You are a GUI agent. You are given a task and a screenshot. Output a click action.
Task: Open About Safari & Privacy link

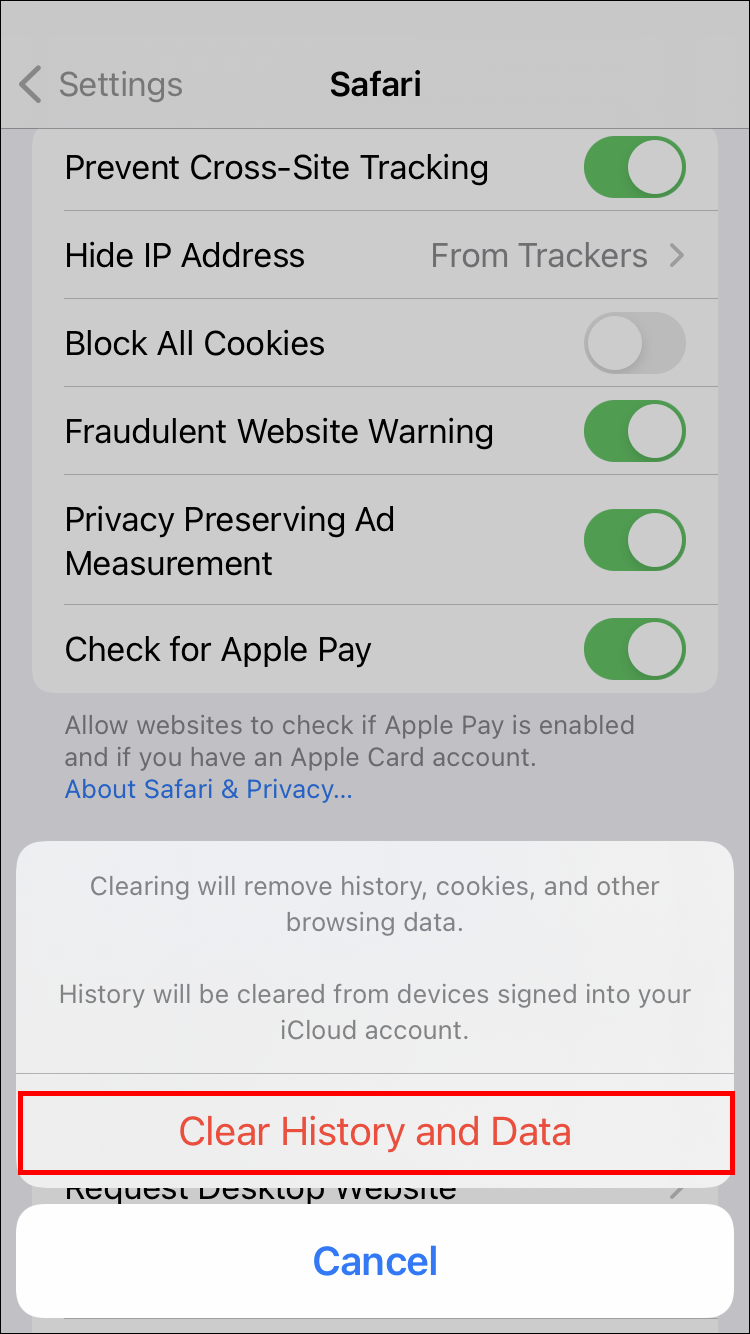[x=208, y=789]
